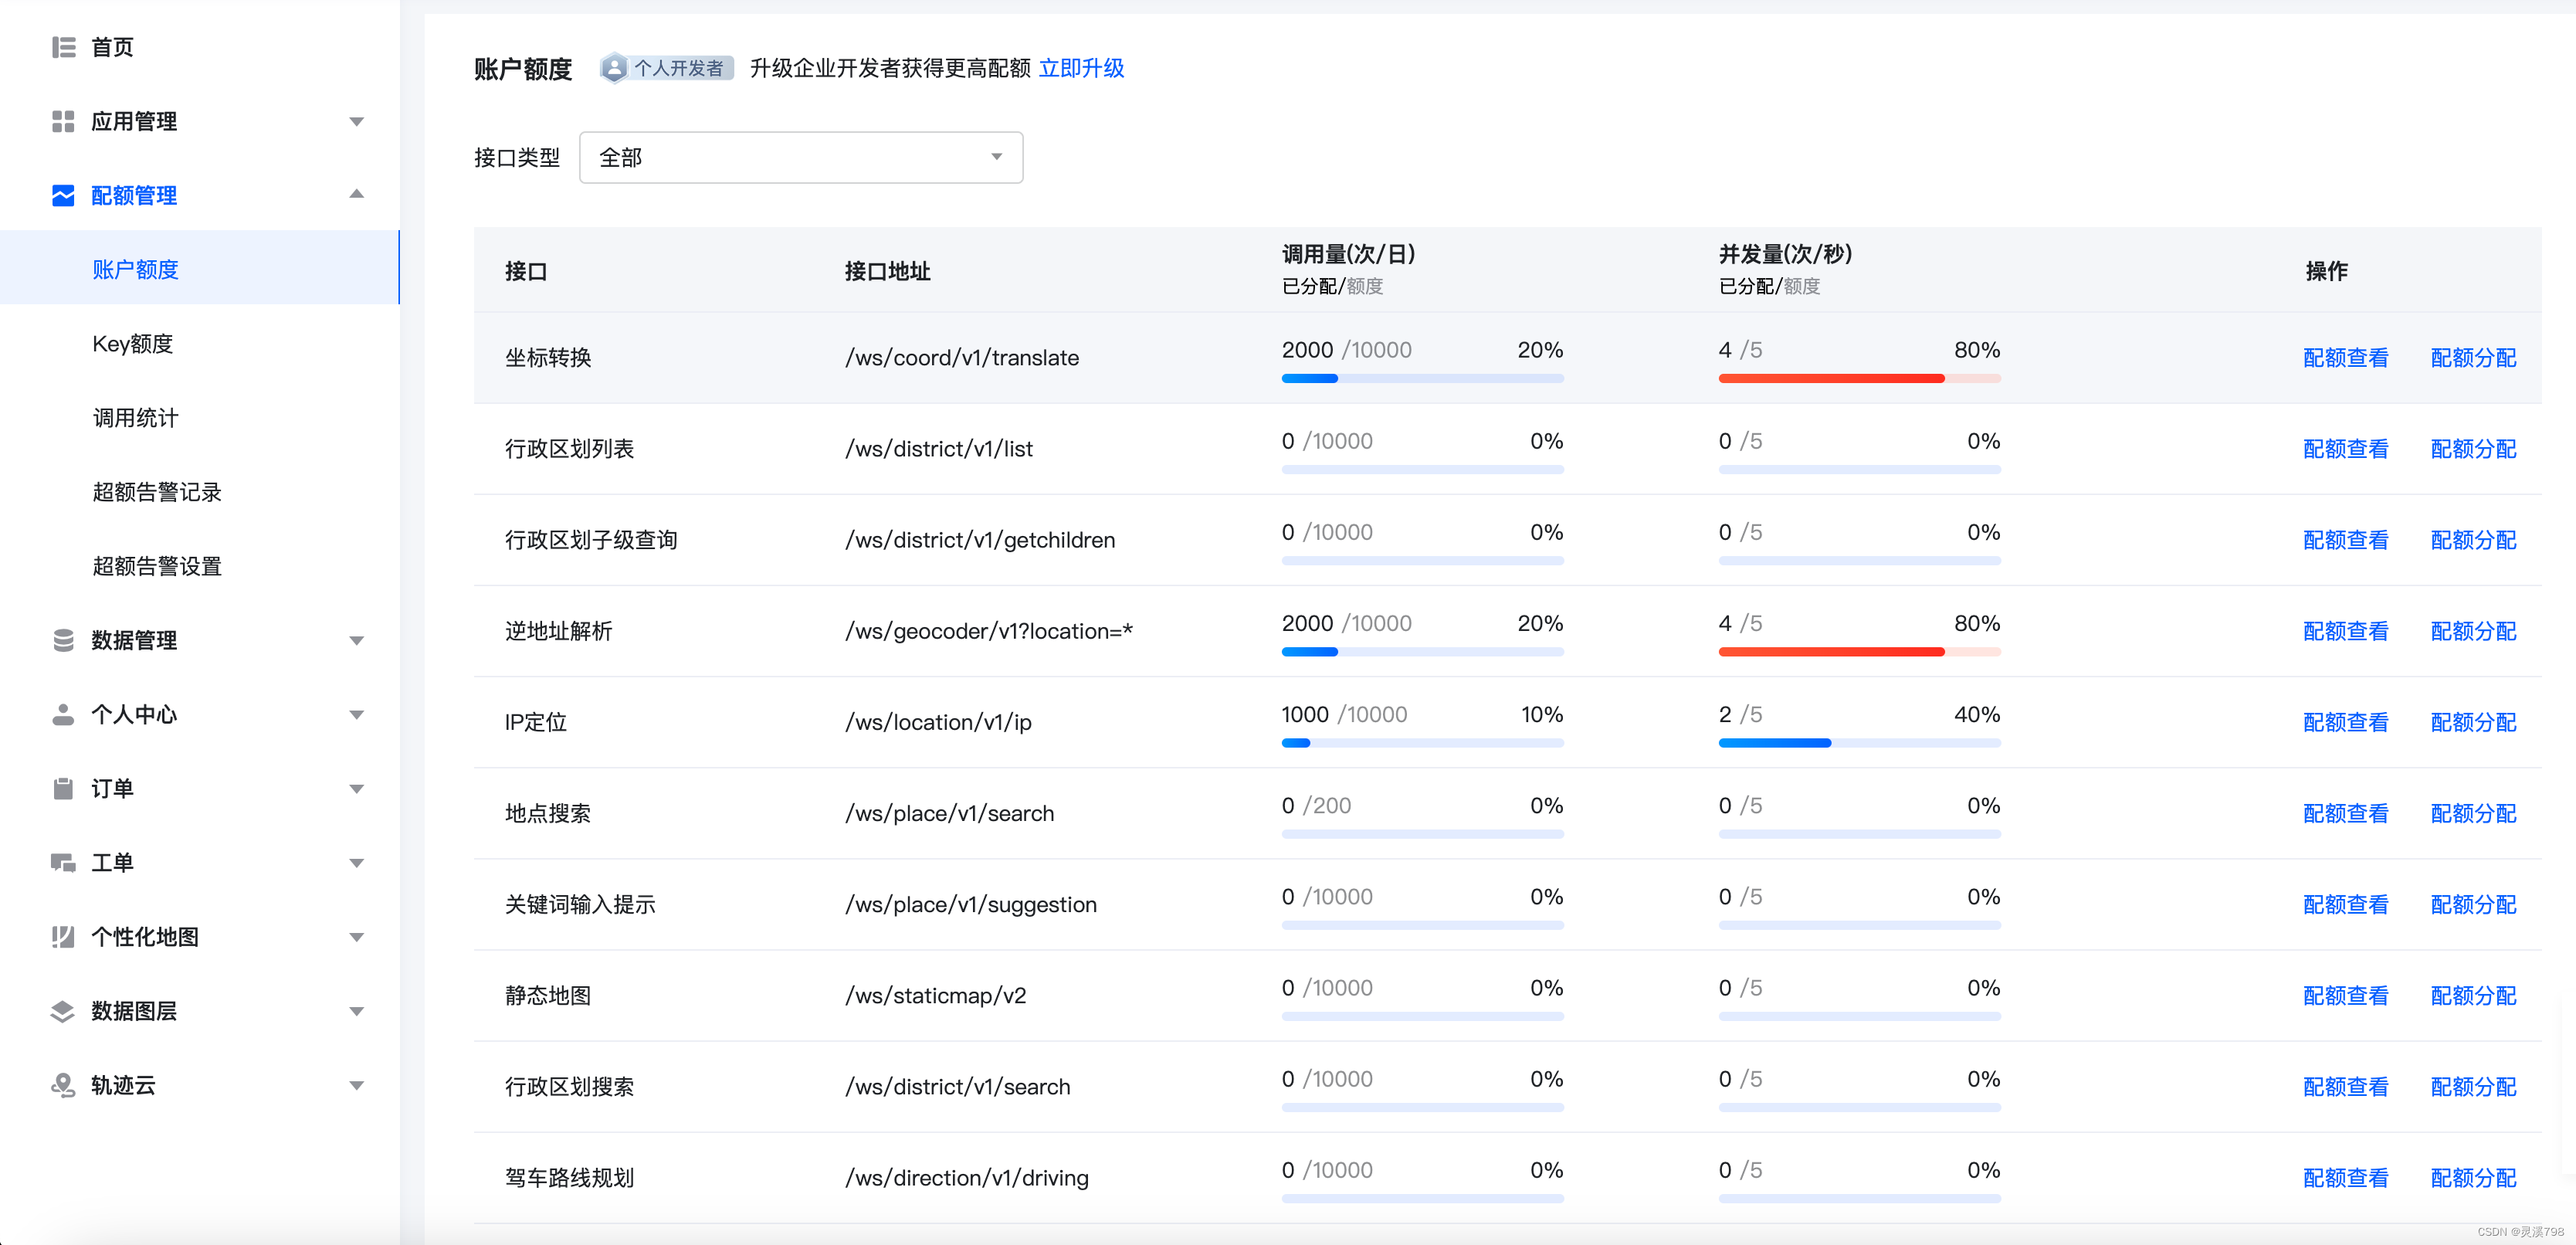Click the 数据图层 layers icon
Screen dimensions: 2576x1245
point(63,1011)
